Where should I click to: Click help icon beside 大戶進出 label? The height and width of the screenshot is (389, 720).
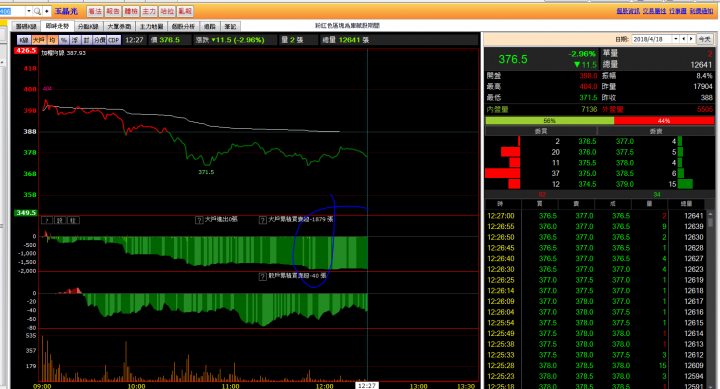(199, 220)
